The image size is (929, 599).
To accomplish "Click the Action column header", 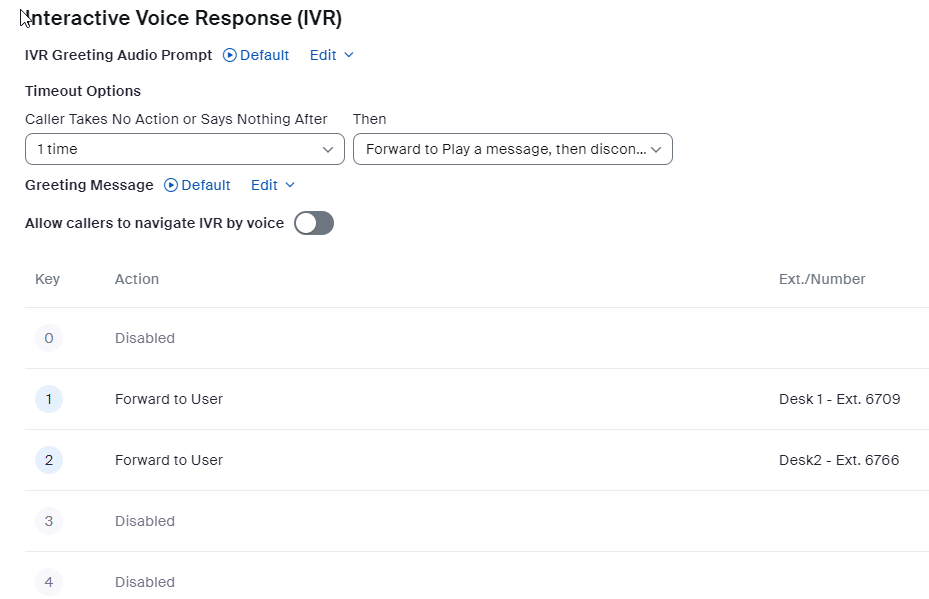I will [137, 279].
